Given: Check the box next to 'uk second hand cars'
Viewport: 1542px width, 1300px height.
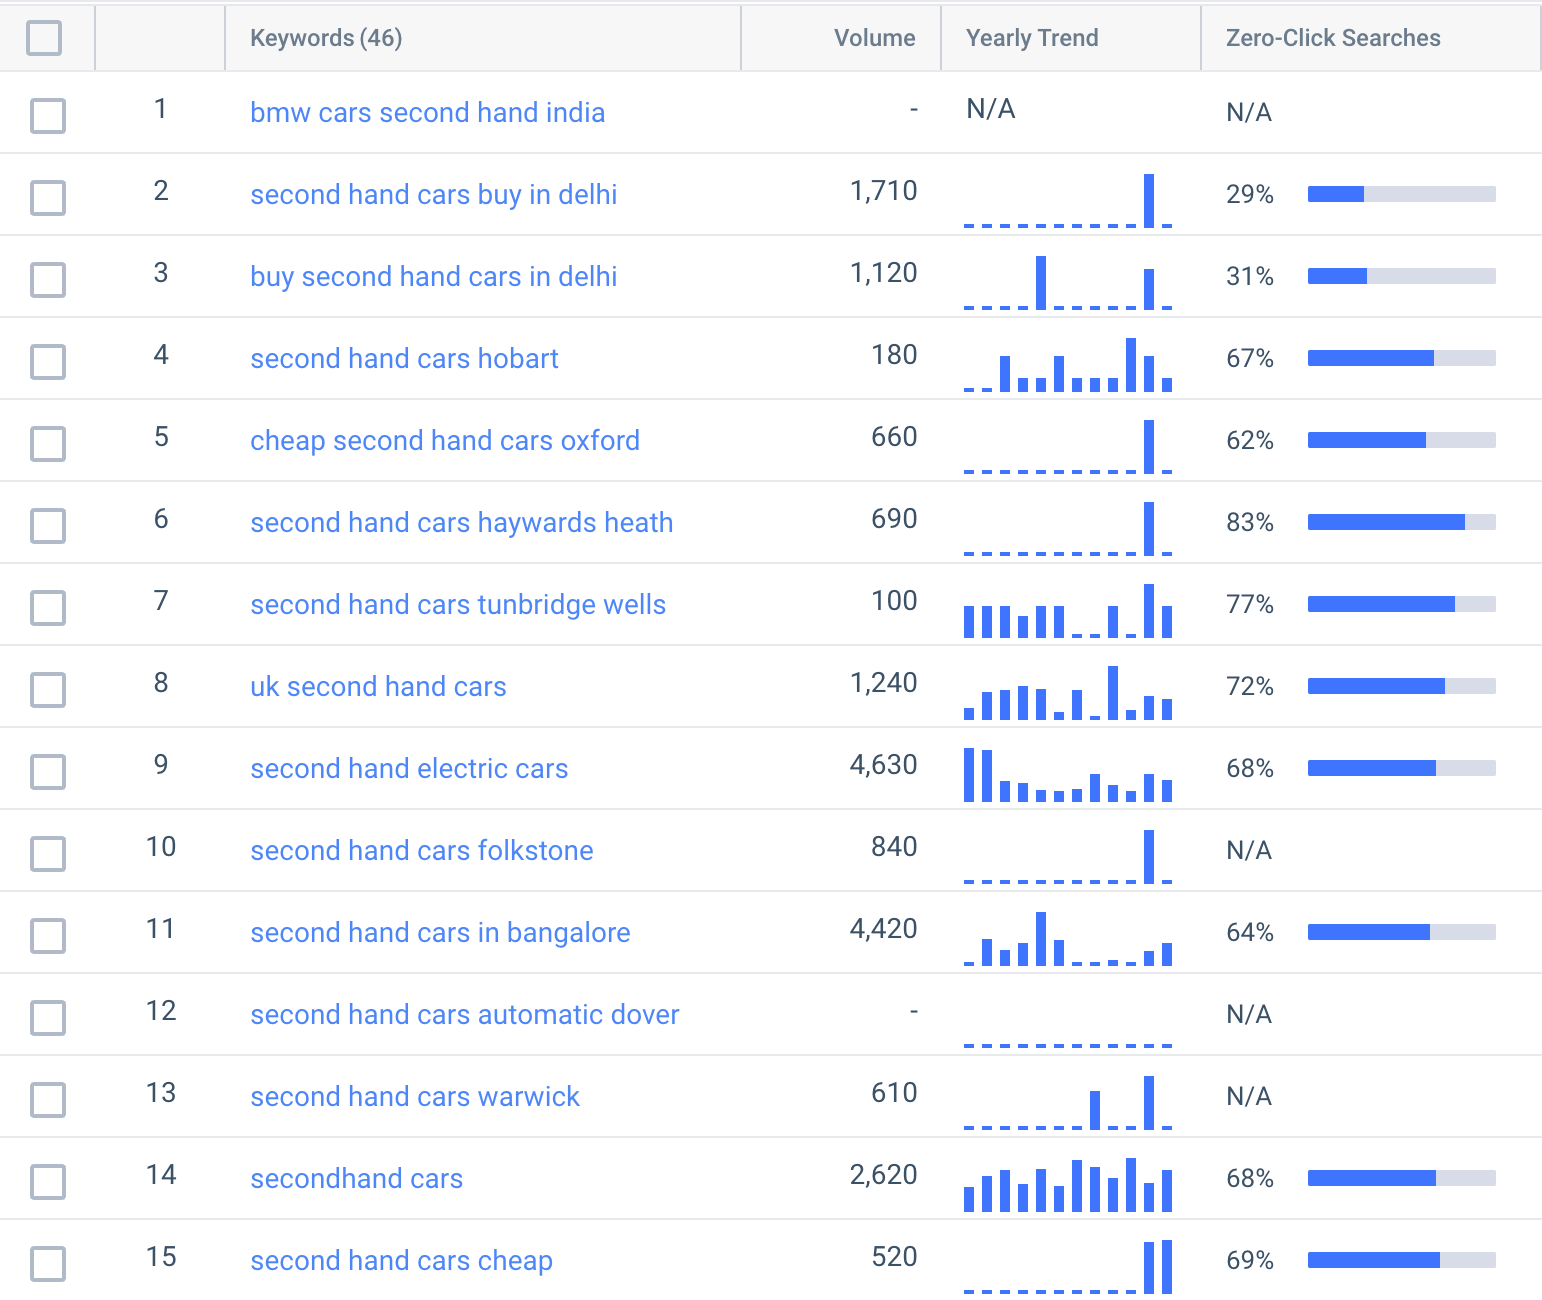Looking at the screenshot, I should pos(47,689).
